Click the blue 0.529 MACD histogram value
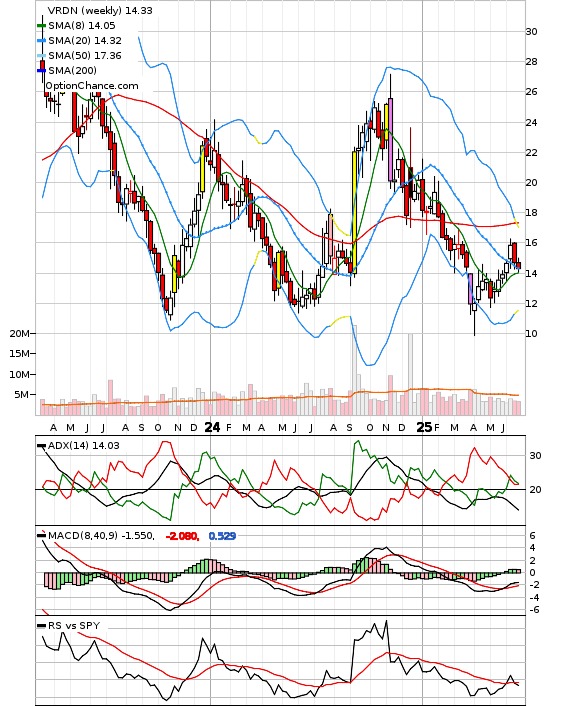This screenshot has height=706, width=566. [222, 536]
